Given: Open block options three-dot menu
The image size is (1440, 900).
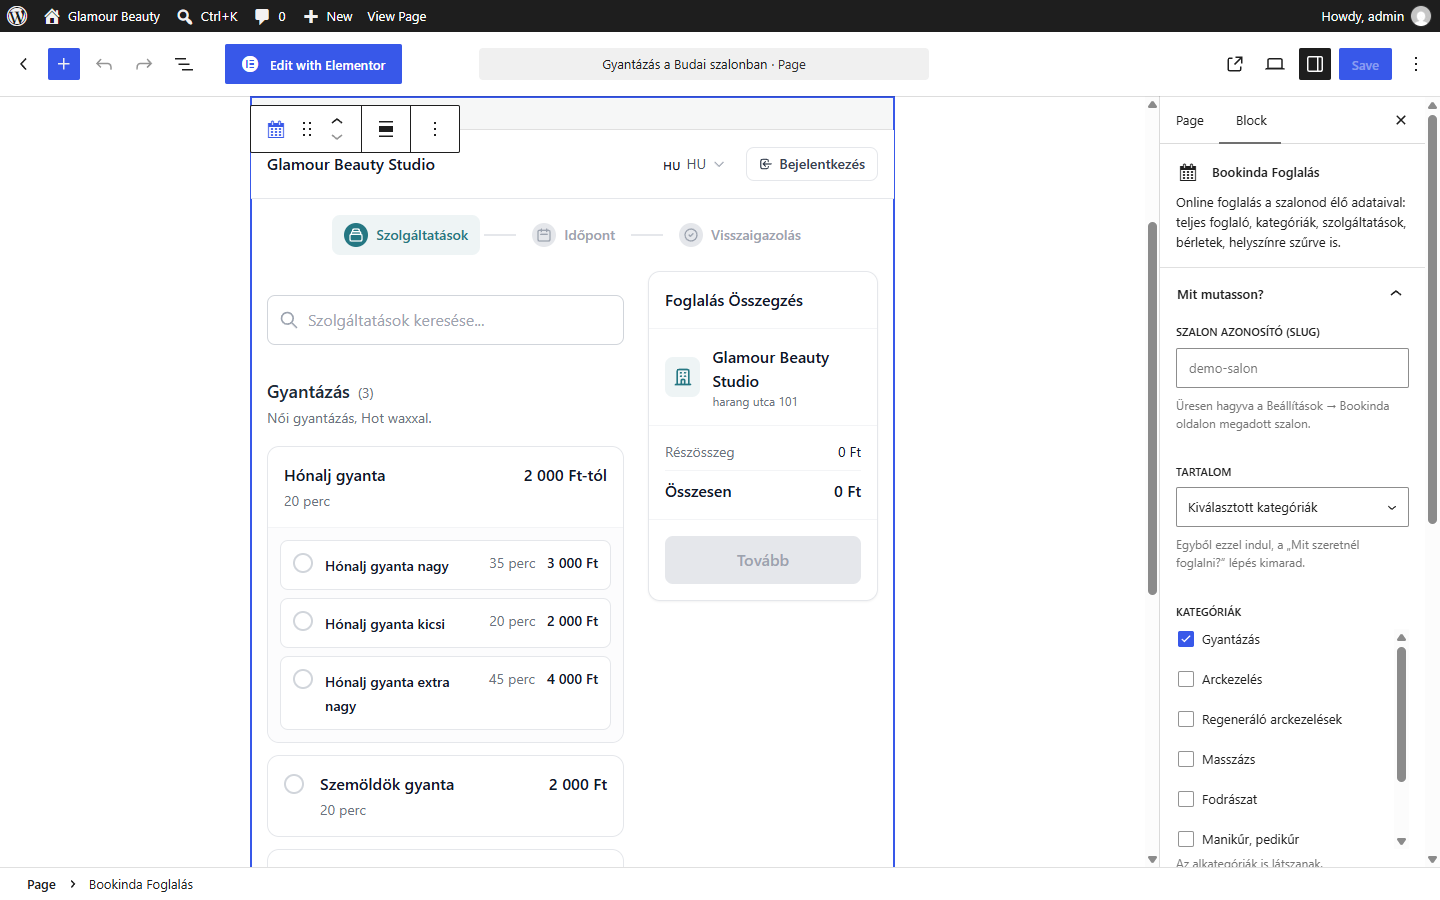Looking at the screenshot, I should 435,129.
